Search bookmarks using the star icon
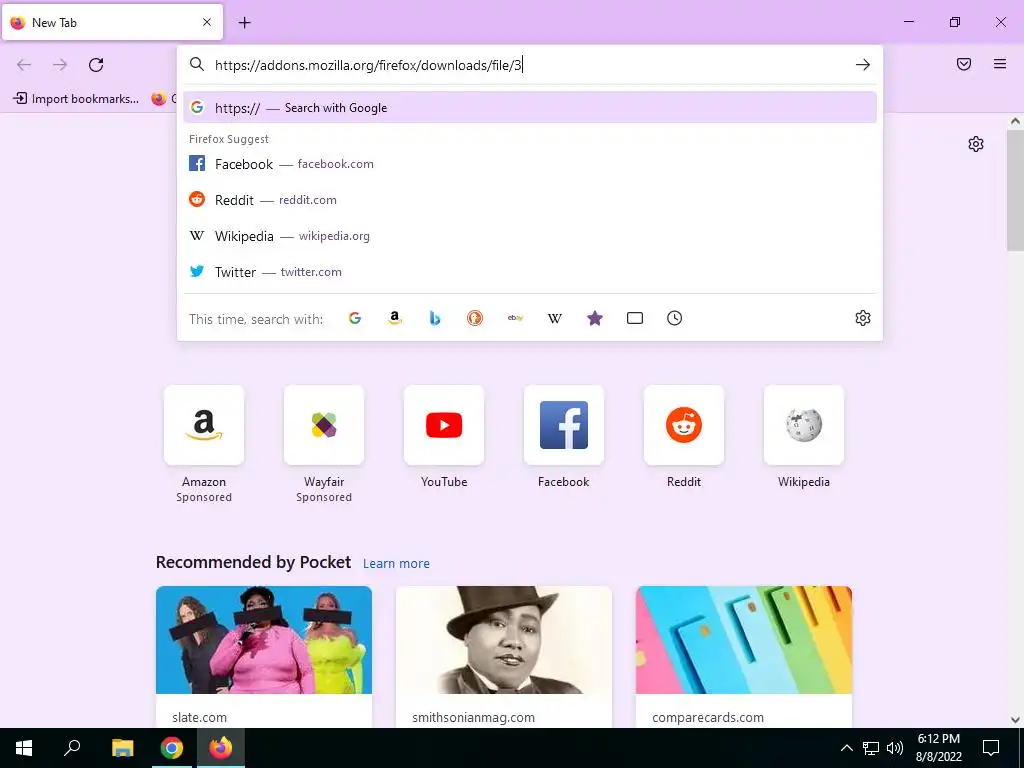 coord(595,318)
